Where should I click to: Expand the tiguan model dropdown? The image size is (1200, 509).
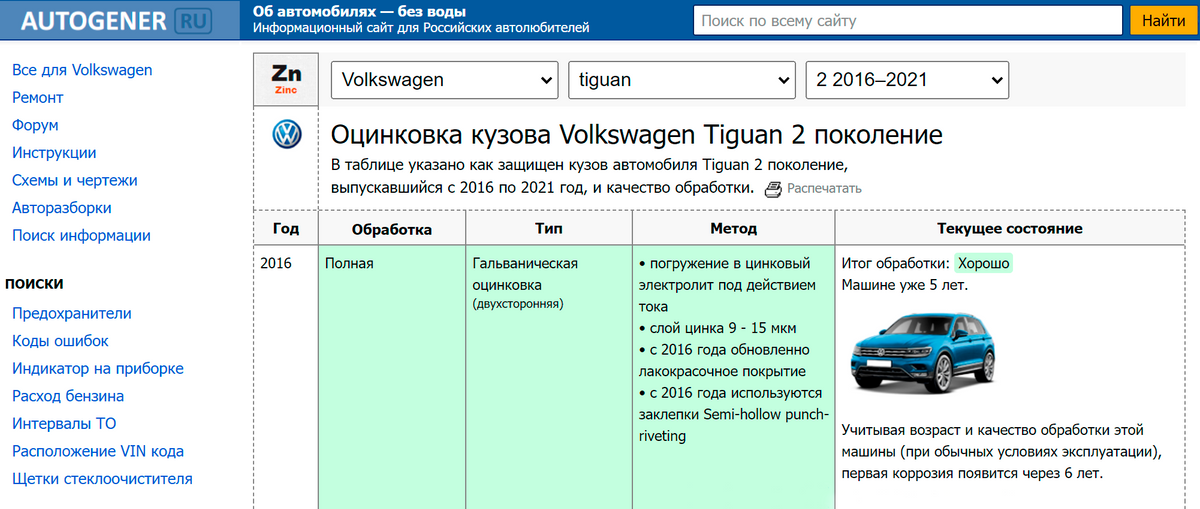pyautogui.click(x=682, y=80)
